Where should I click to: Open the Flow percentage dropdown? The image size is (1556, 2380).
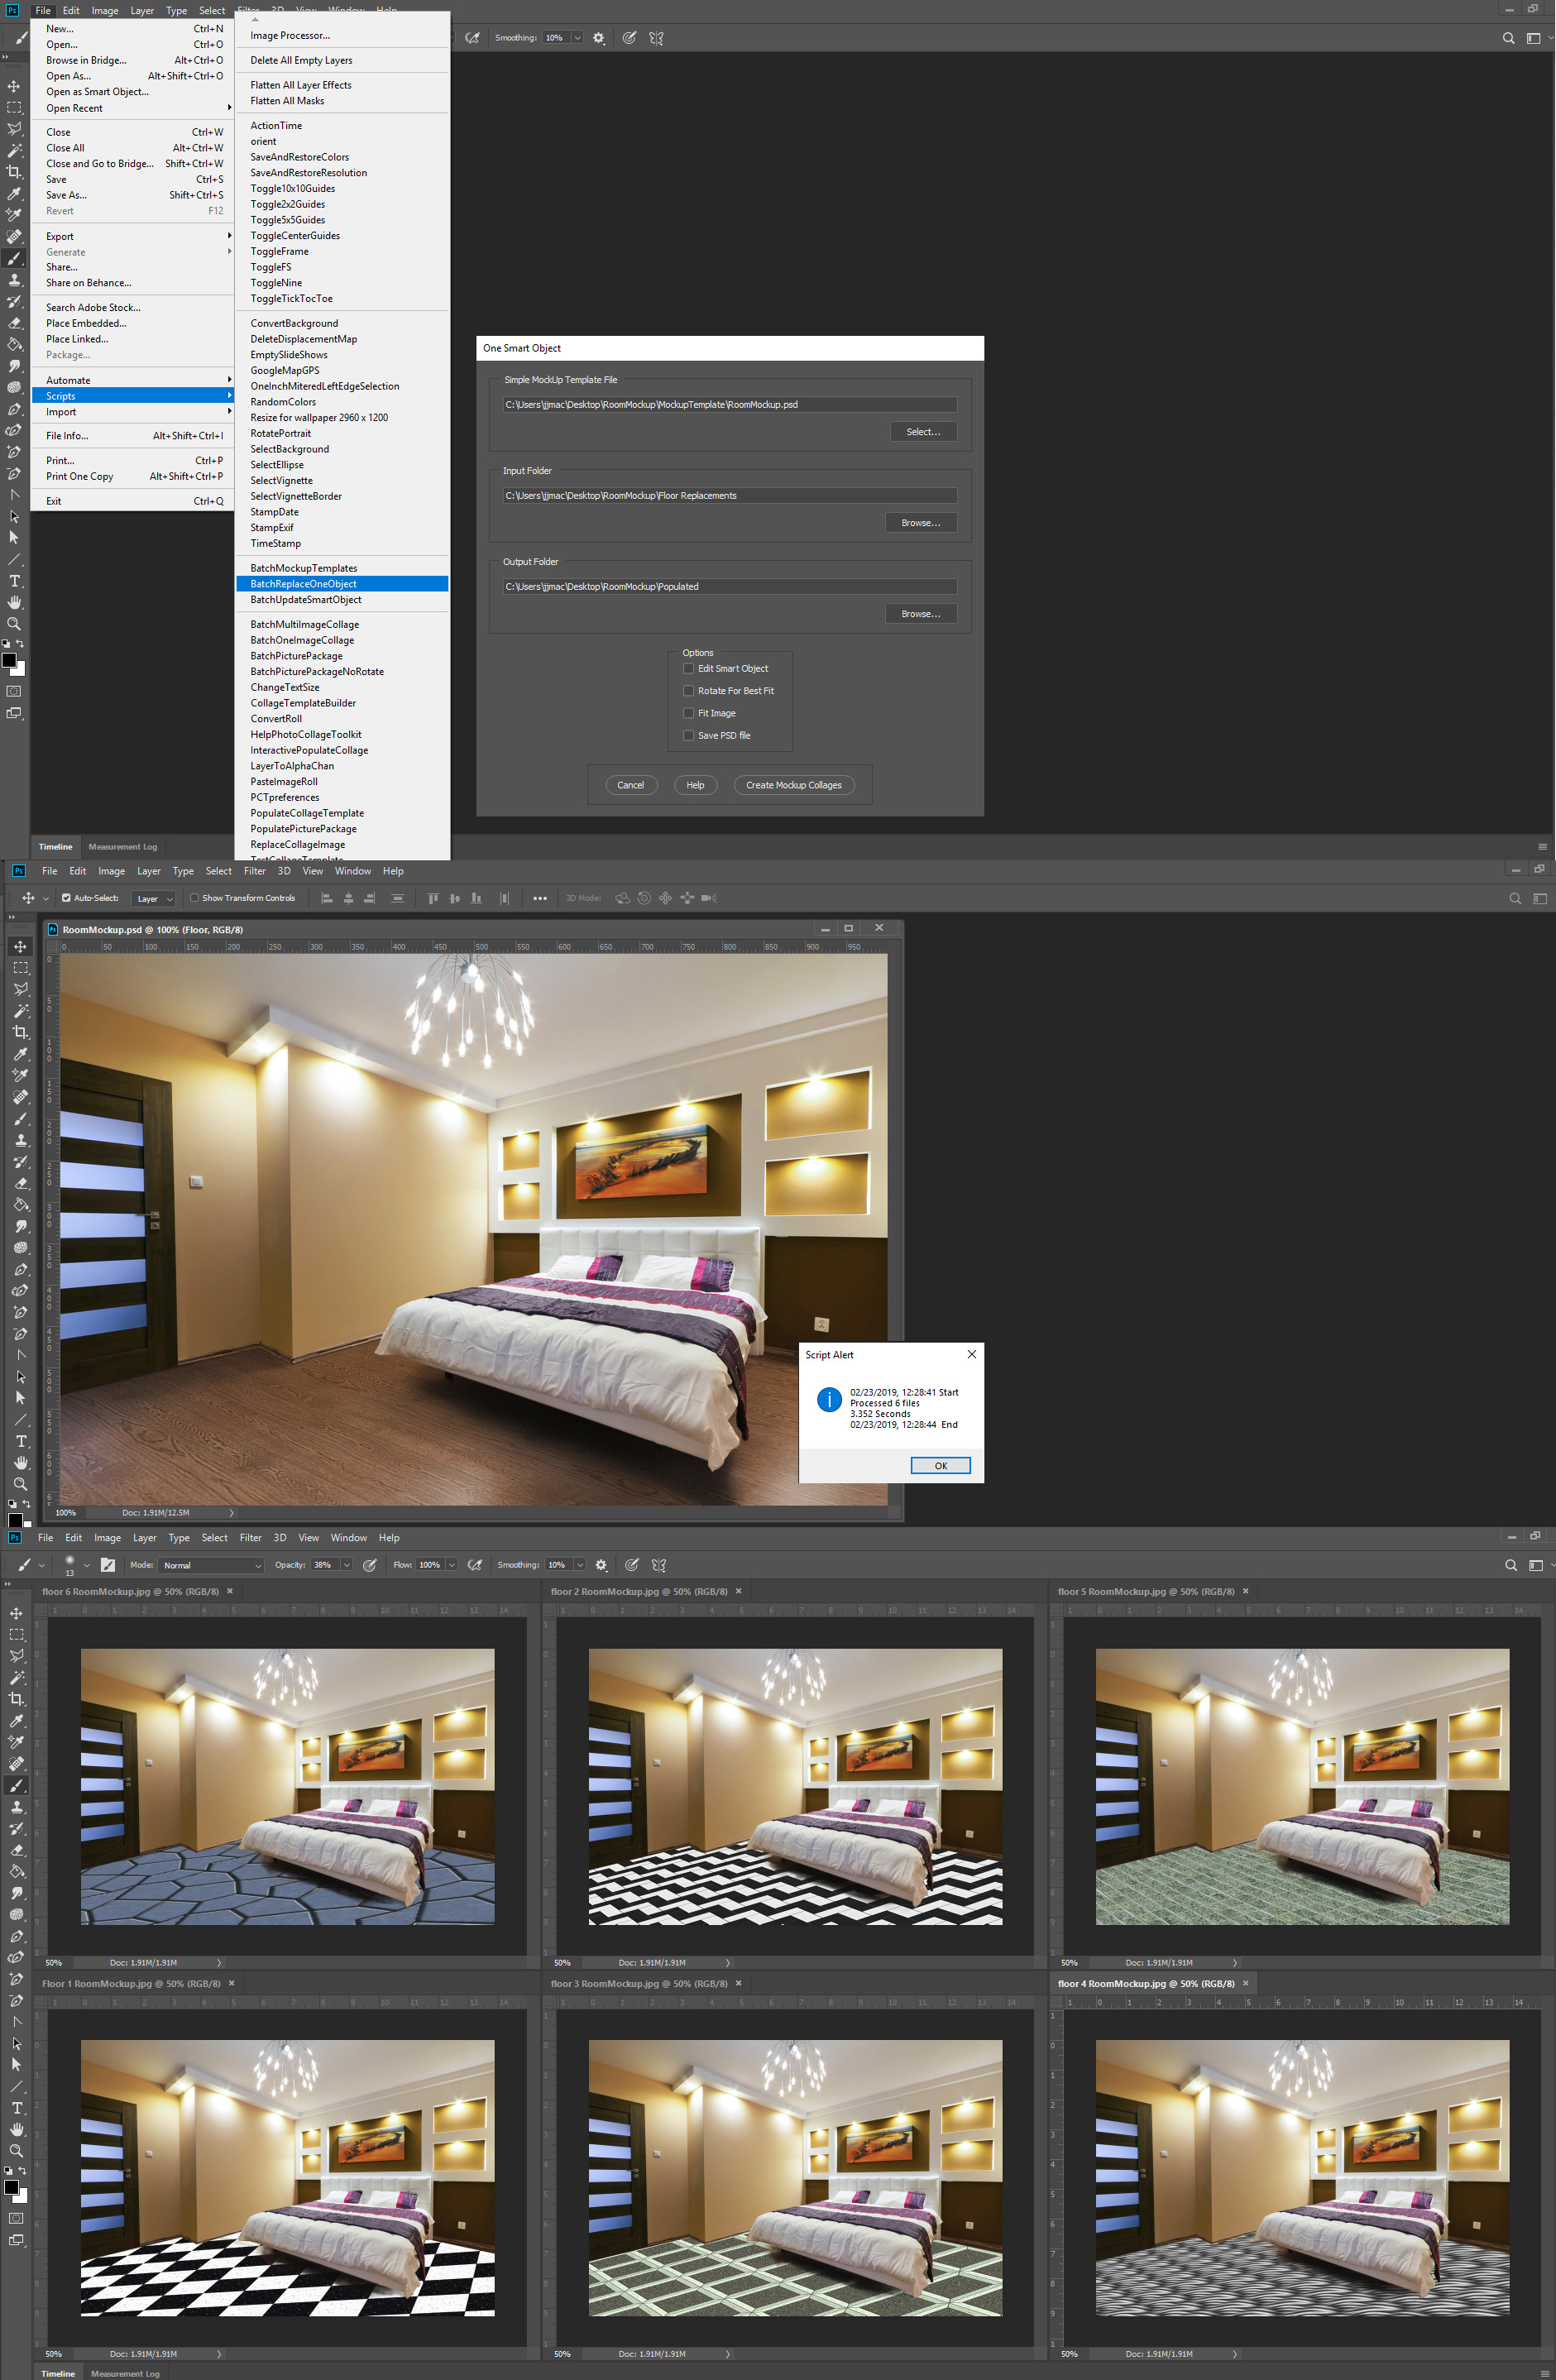[x=452, y=1565]
